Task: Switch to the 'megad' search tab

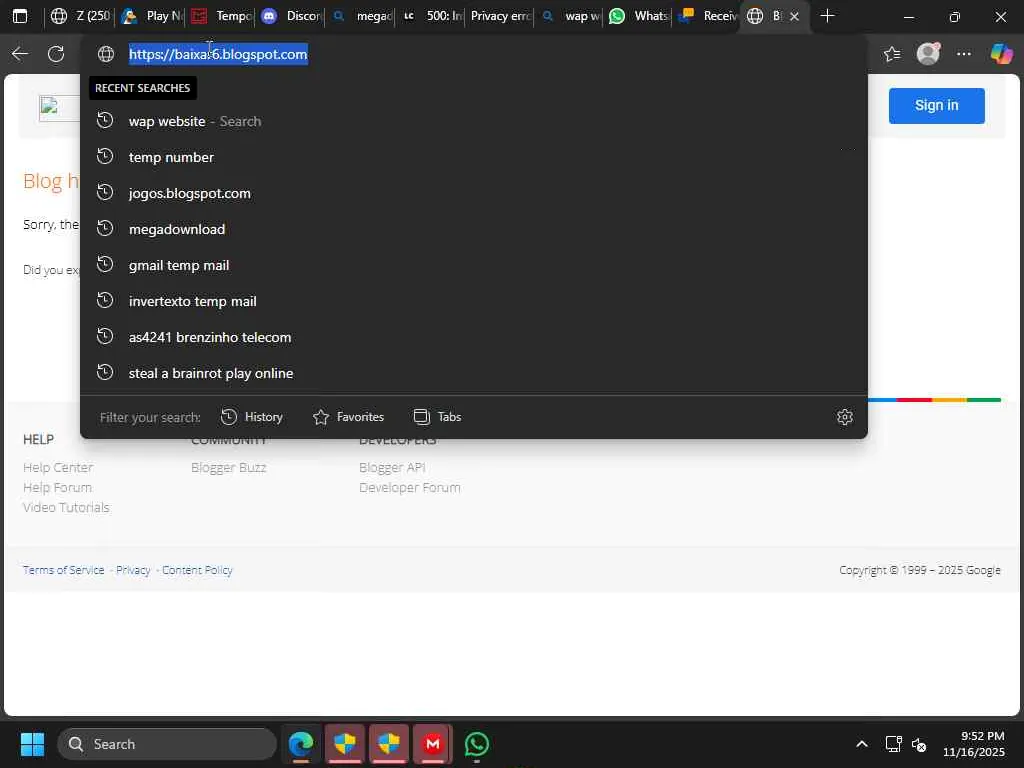Action: pyautogui.click(x=361, y=16)
